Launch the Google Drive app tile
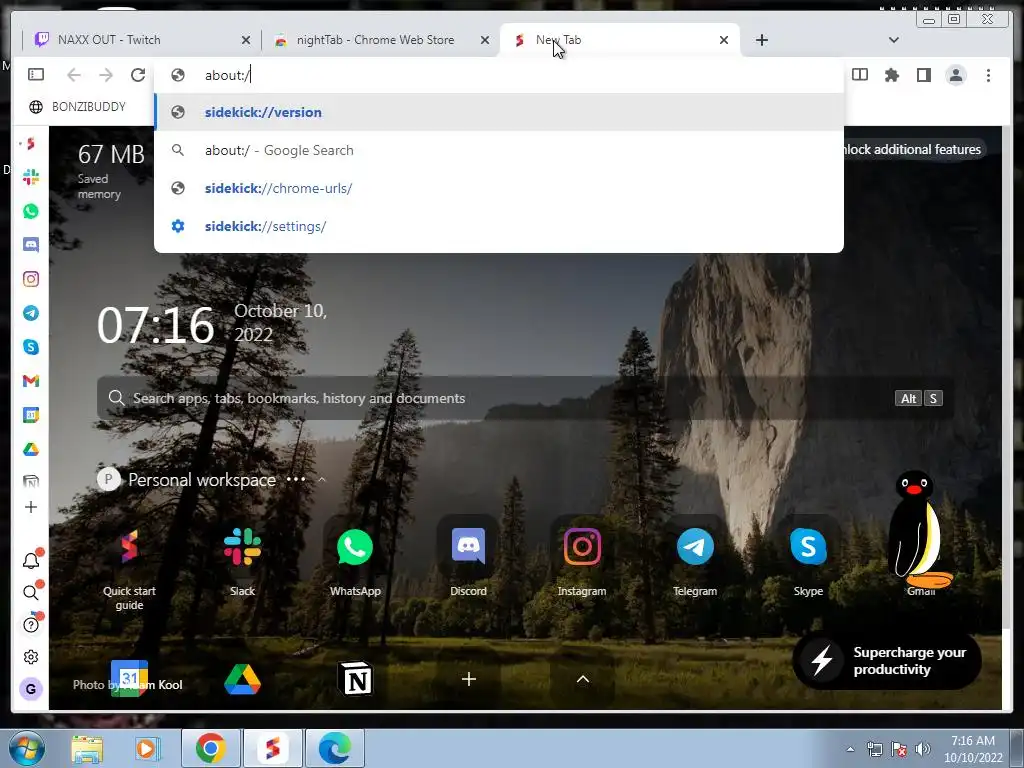 pos(242,679)
